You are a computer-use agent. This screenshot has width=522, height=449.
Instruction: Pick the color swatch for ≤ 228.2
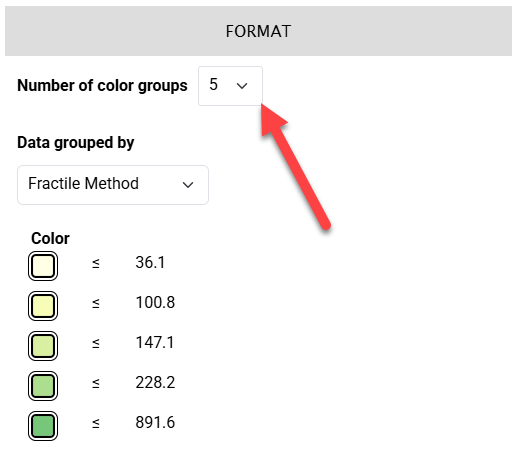click(x=43, y=386)
